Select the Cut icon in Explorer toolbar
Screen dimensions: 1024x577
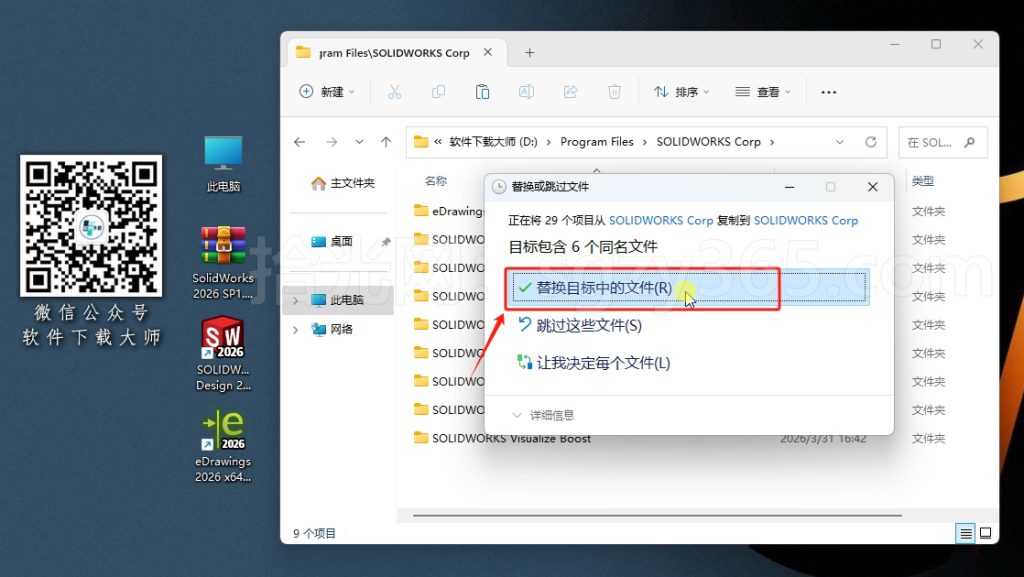(x=395, y=91)
